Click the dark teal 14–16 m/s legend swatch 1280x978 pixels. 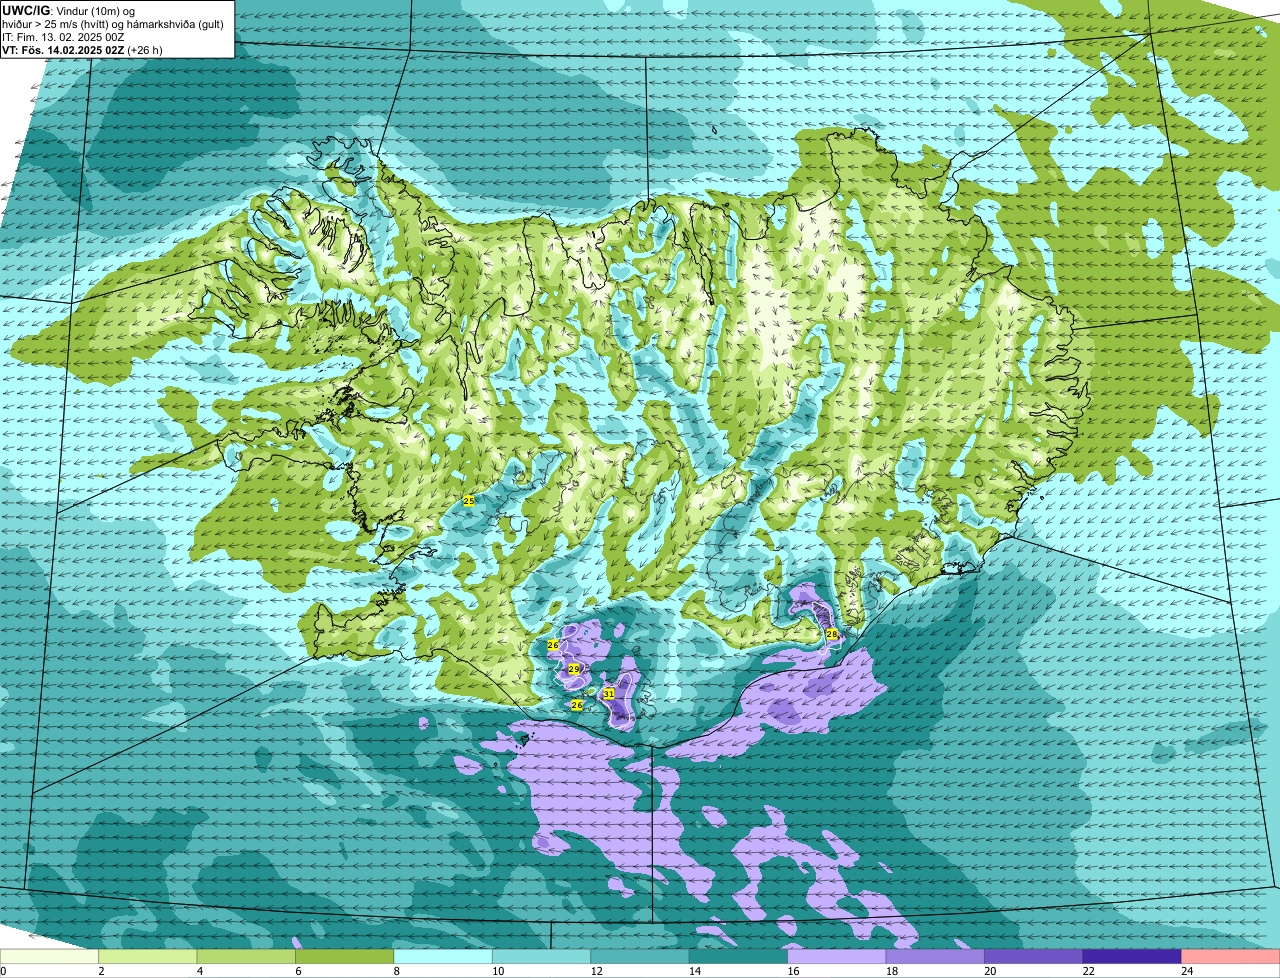(738, 956)
